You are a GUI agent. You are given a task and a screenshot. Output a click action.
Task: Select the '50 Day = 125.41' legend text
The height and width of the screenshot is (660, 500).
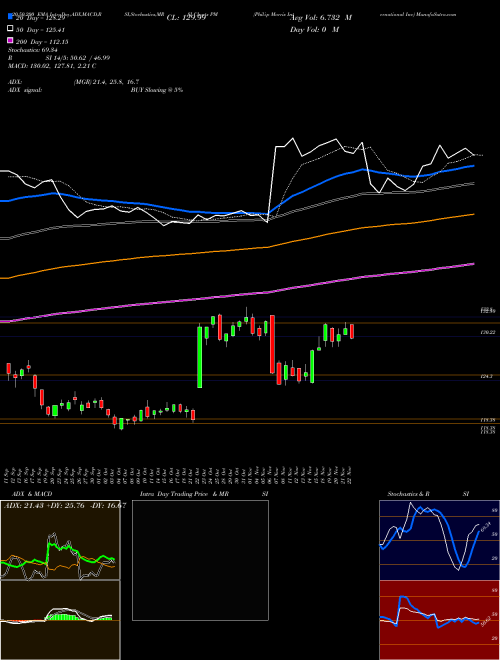pos(42,30)
